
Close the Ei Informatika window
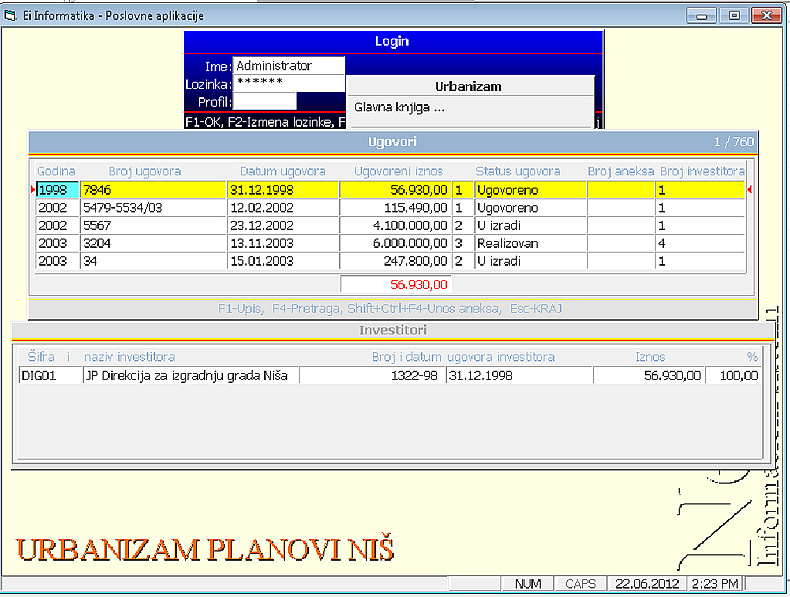pos(766,16)
